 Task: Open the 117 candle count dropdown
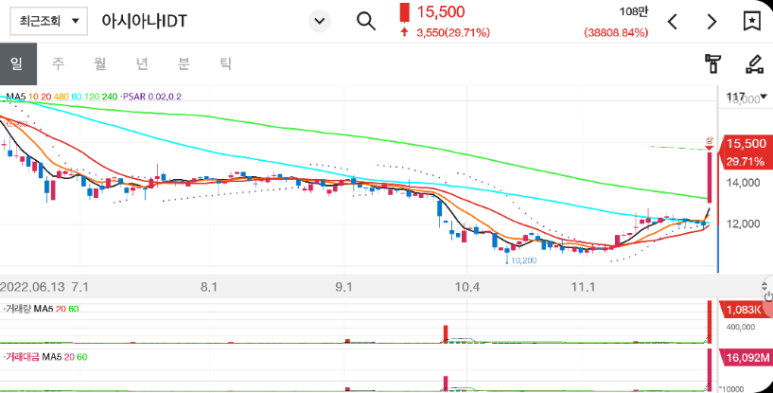[747, 97]
